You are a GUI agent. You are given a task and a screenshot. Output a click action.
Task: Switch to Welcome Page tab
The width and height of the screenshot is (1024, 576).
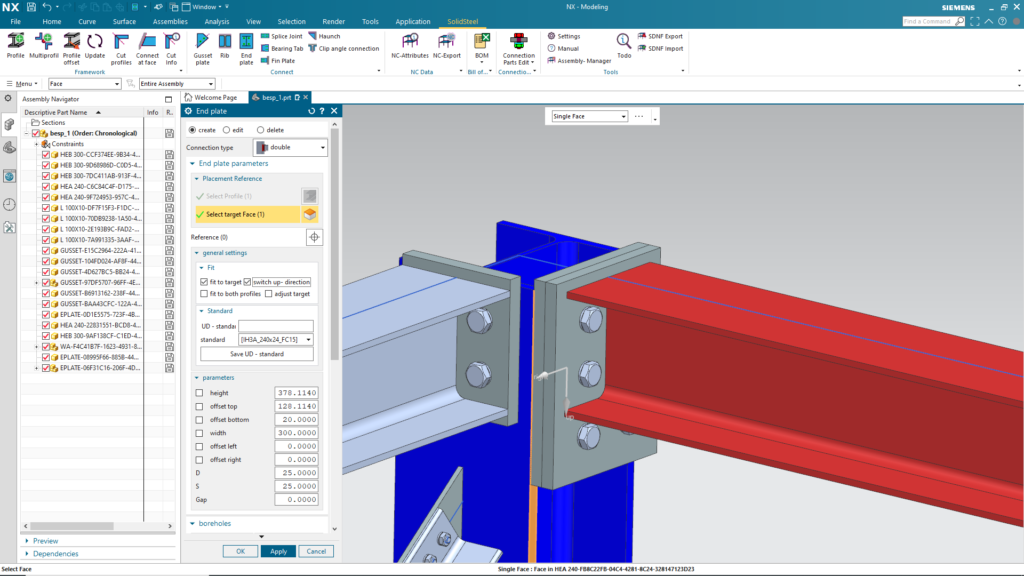click(210, 97)
